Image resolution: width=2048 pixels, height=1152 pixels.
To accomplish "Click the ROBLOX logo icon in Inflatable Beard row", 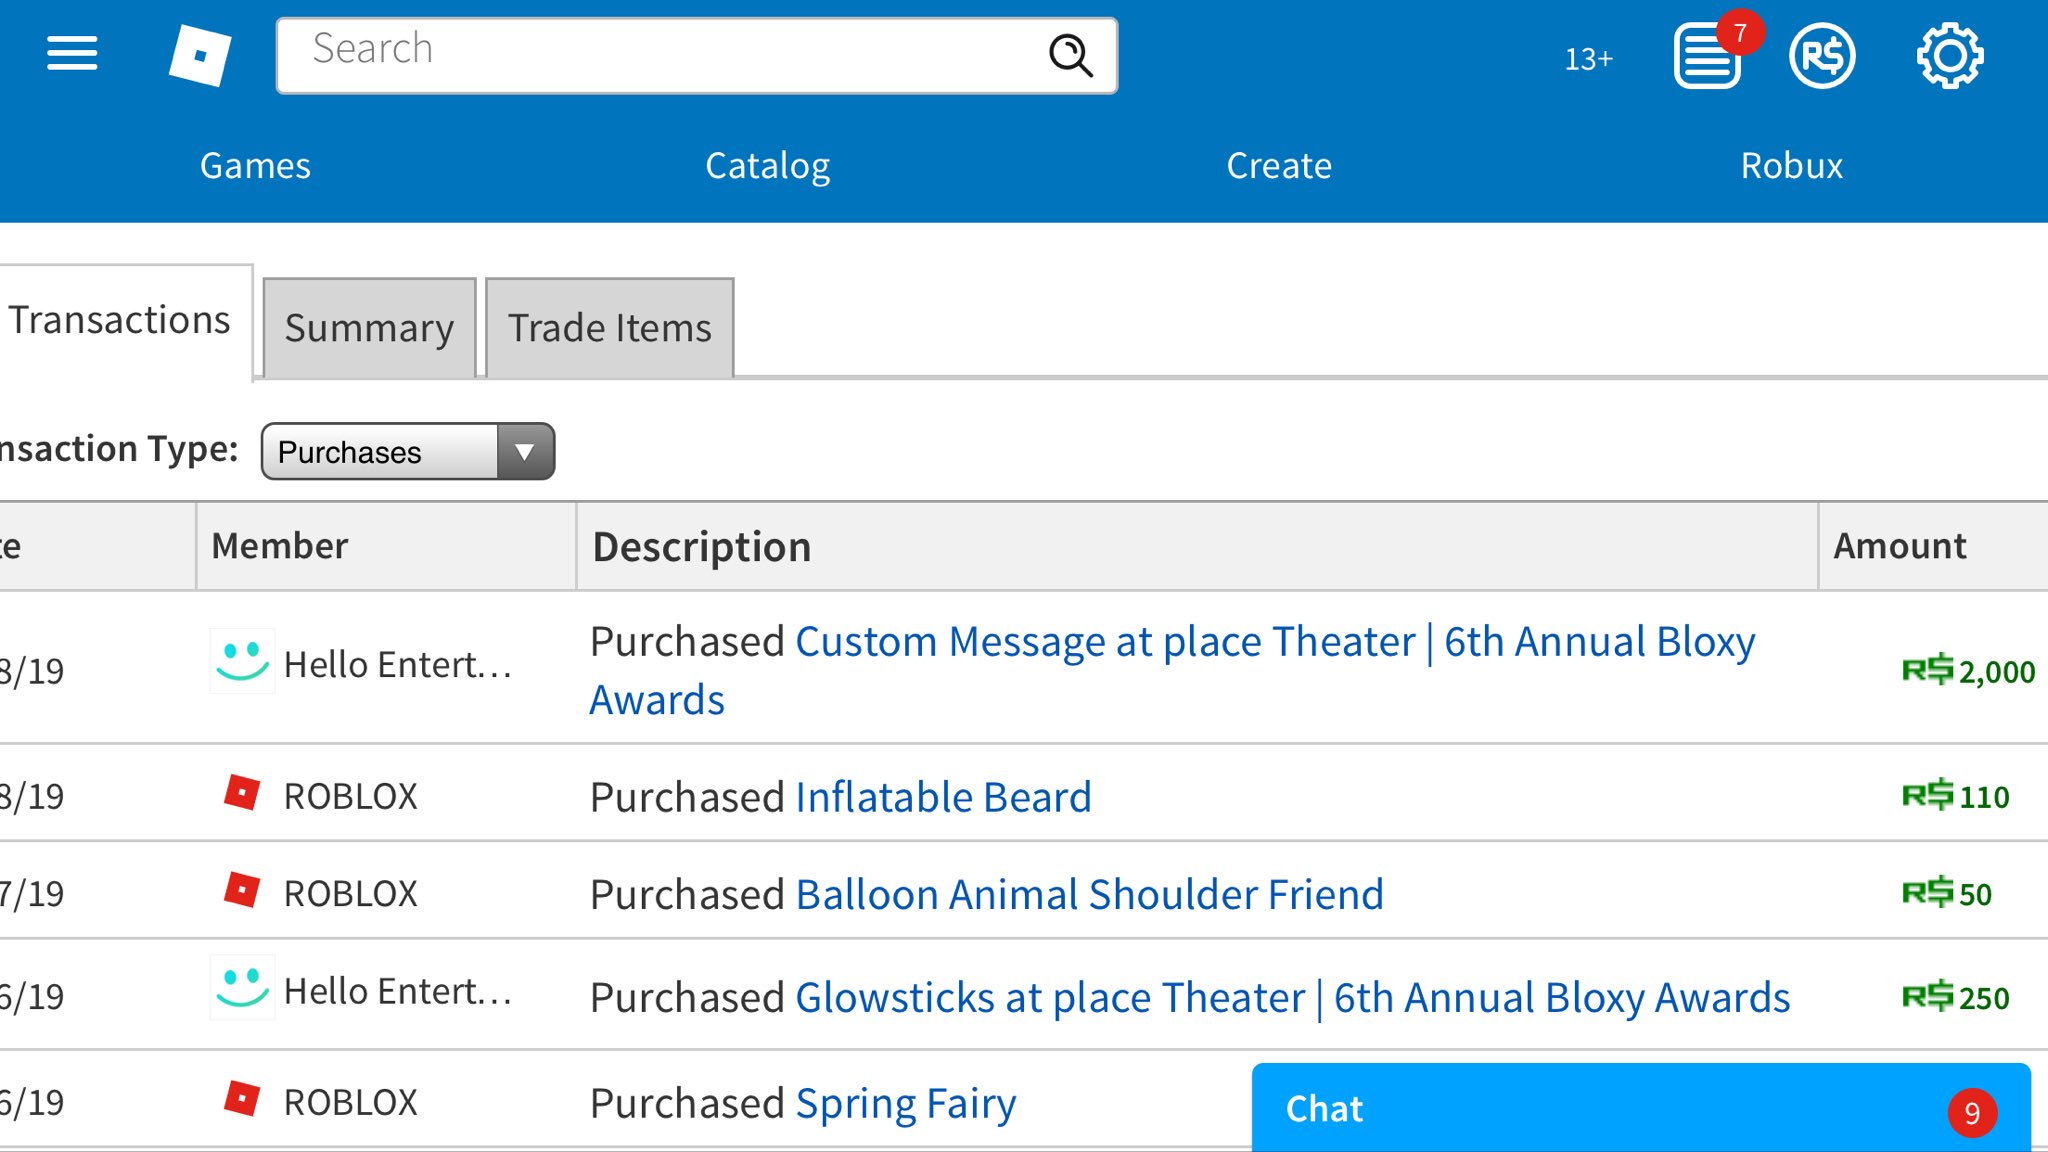I will coord(242,793).
